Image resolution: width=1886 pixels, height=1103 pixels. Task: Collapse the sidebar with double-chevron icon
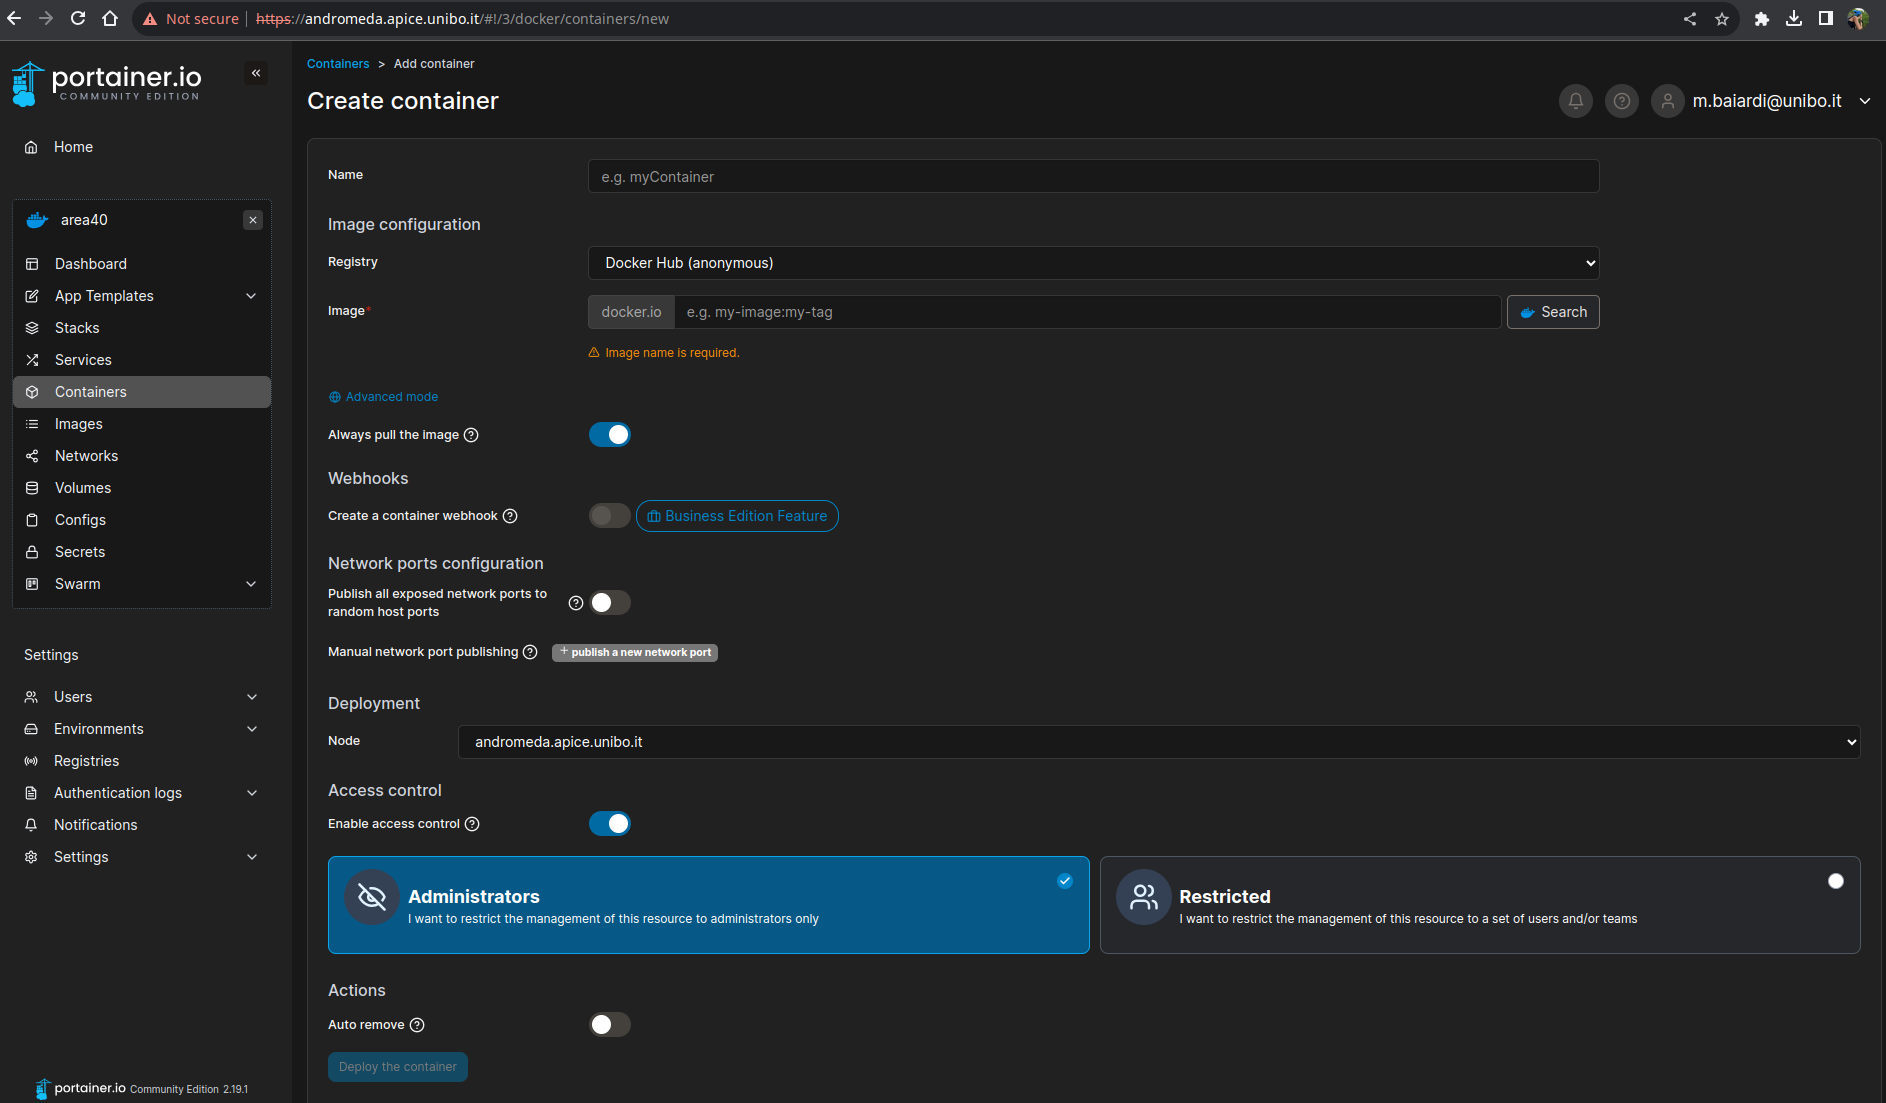pos(256,73)
